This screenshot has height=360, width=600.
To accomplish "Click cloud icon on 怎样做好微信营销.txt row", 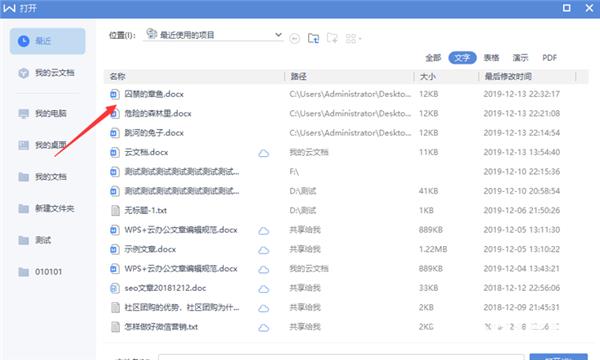I will (263, 328).
